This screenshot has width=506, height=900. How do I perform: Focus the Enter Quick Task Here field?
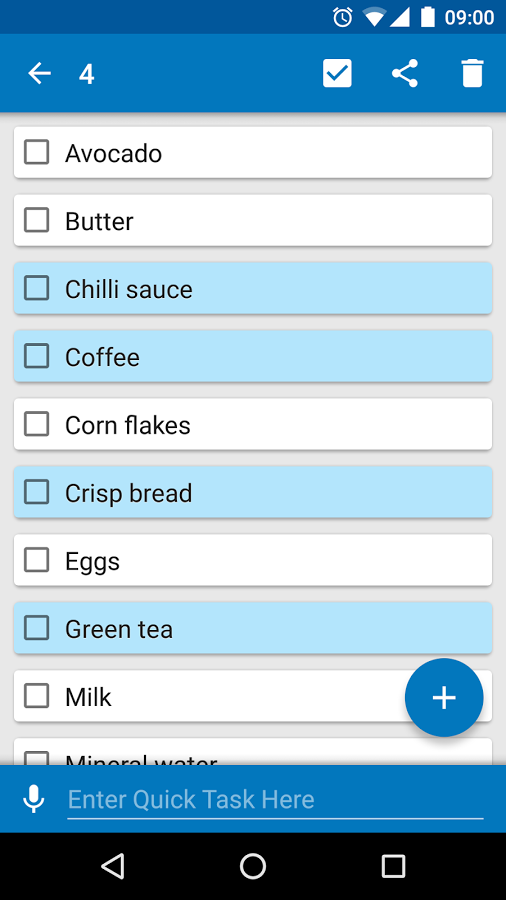click(275, 800)
